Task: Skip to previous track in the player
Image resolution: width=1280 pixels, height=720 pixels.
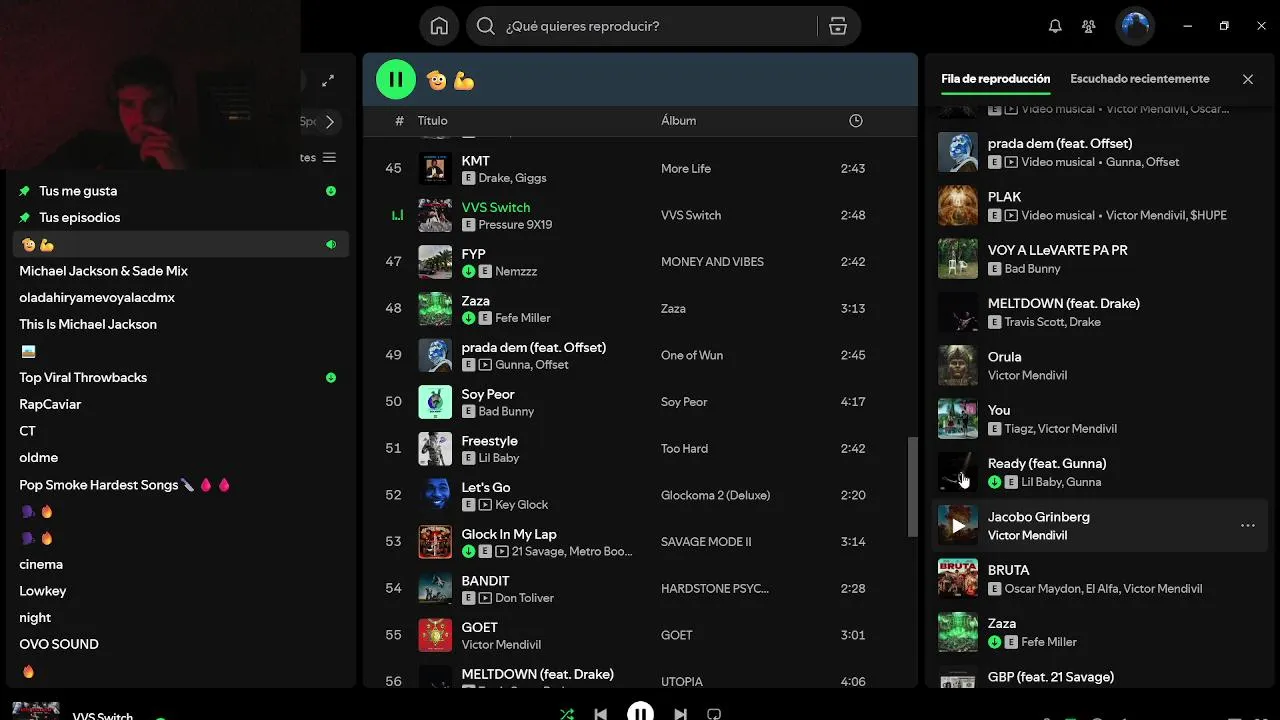Action: tap(600, 714)
